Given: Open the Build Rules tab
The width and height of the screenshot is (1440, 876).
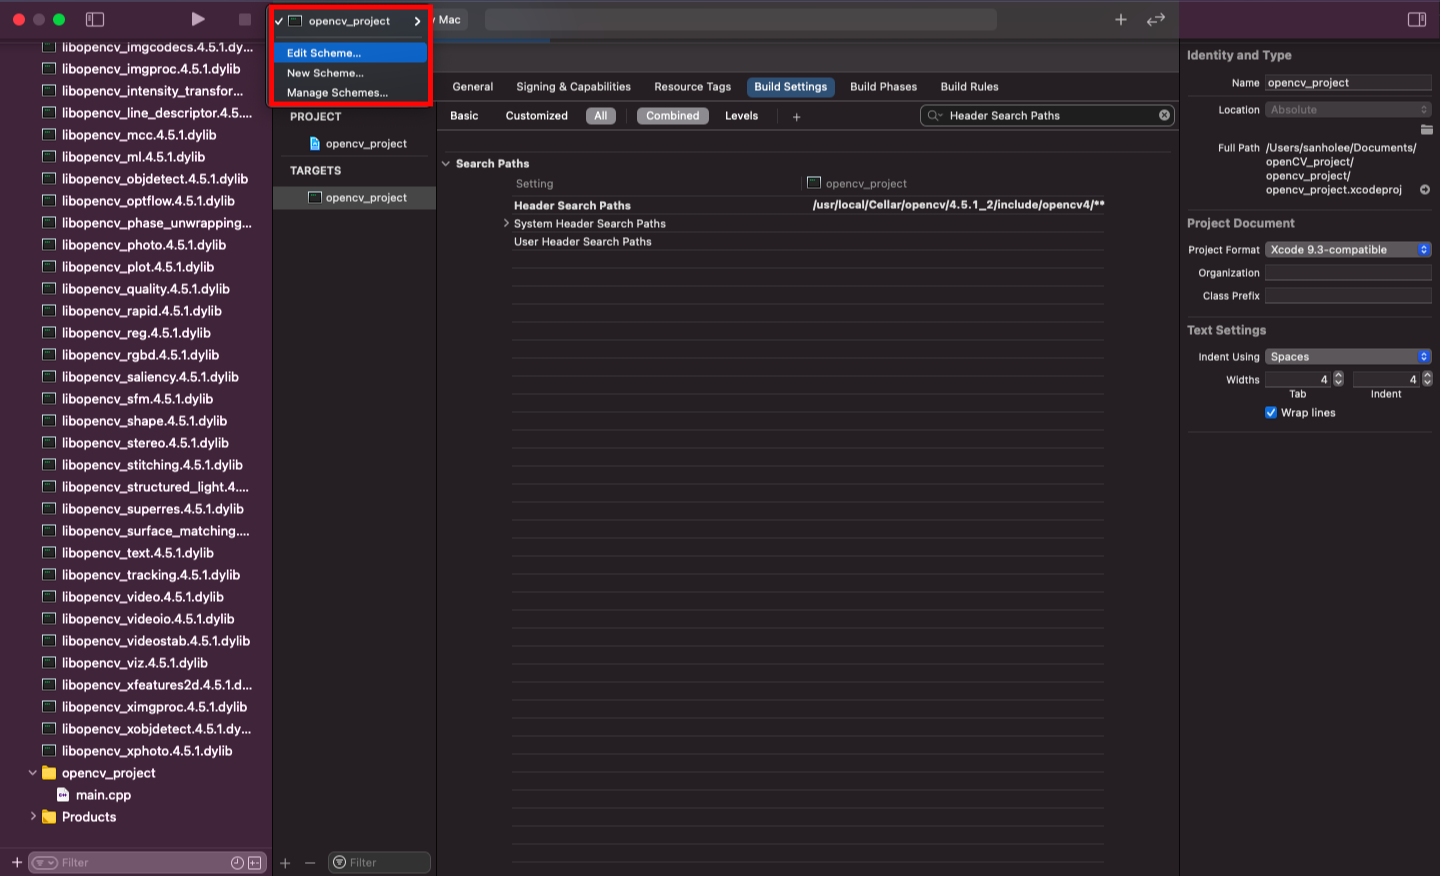Looking at the screenshot, I should click(969, 87).
